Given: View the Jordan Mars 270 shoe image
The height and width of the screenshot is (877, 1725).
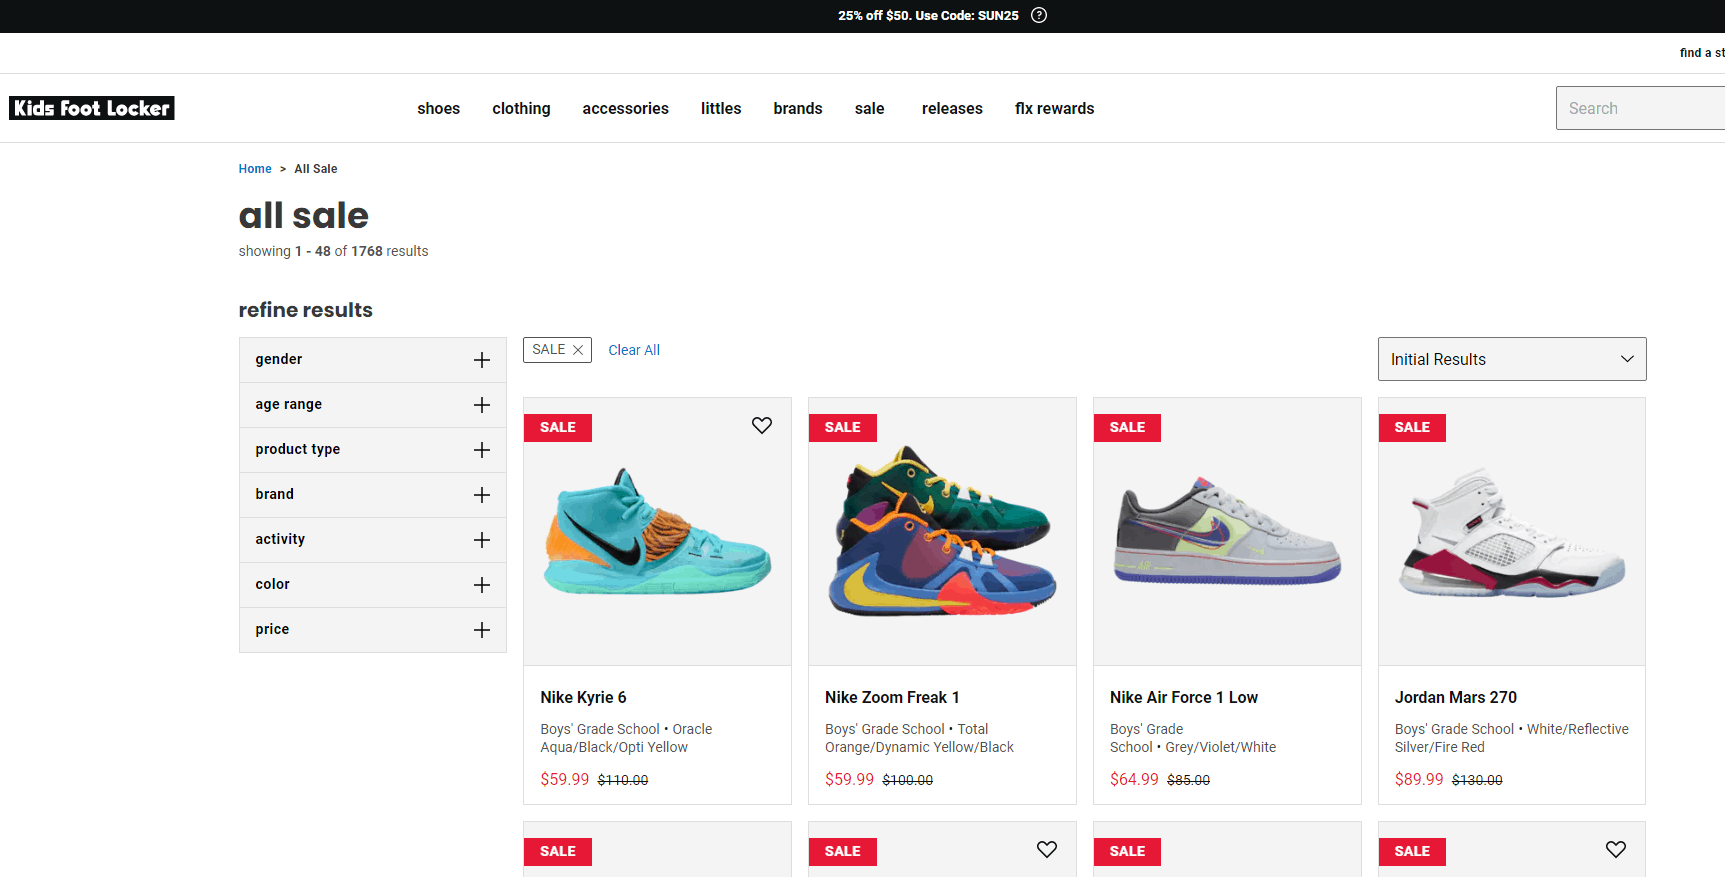Looking at the screenshot, I should click(1512, 532).
